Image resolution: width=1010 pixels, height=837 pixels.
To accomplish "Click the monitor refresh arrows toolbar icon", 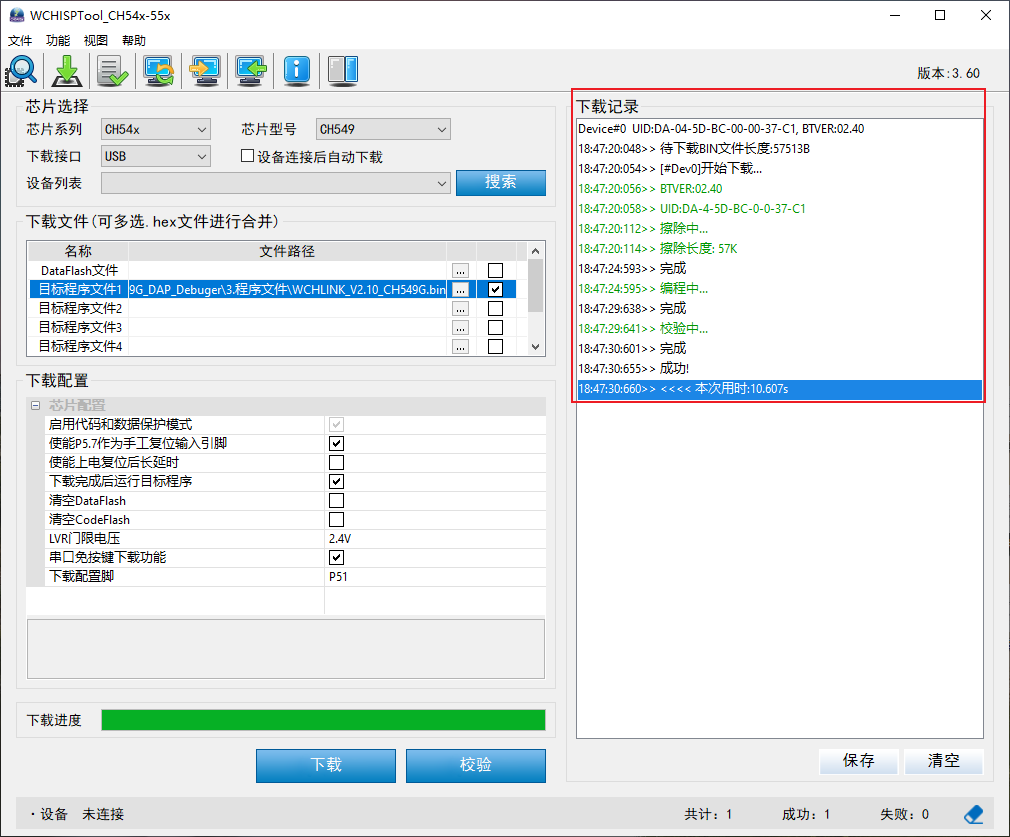I will pyautogui.click(x=158, y=70).
